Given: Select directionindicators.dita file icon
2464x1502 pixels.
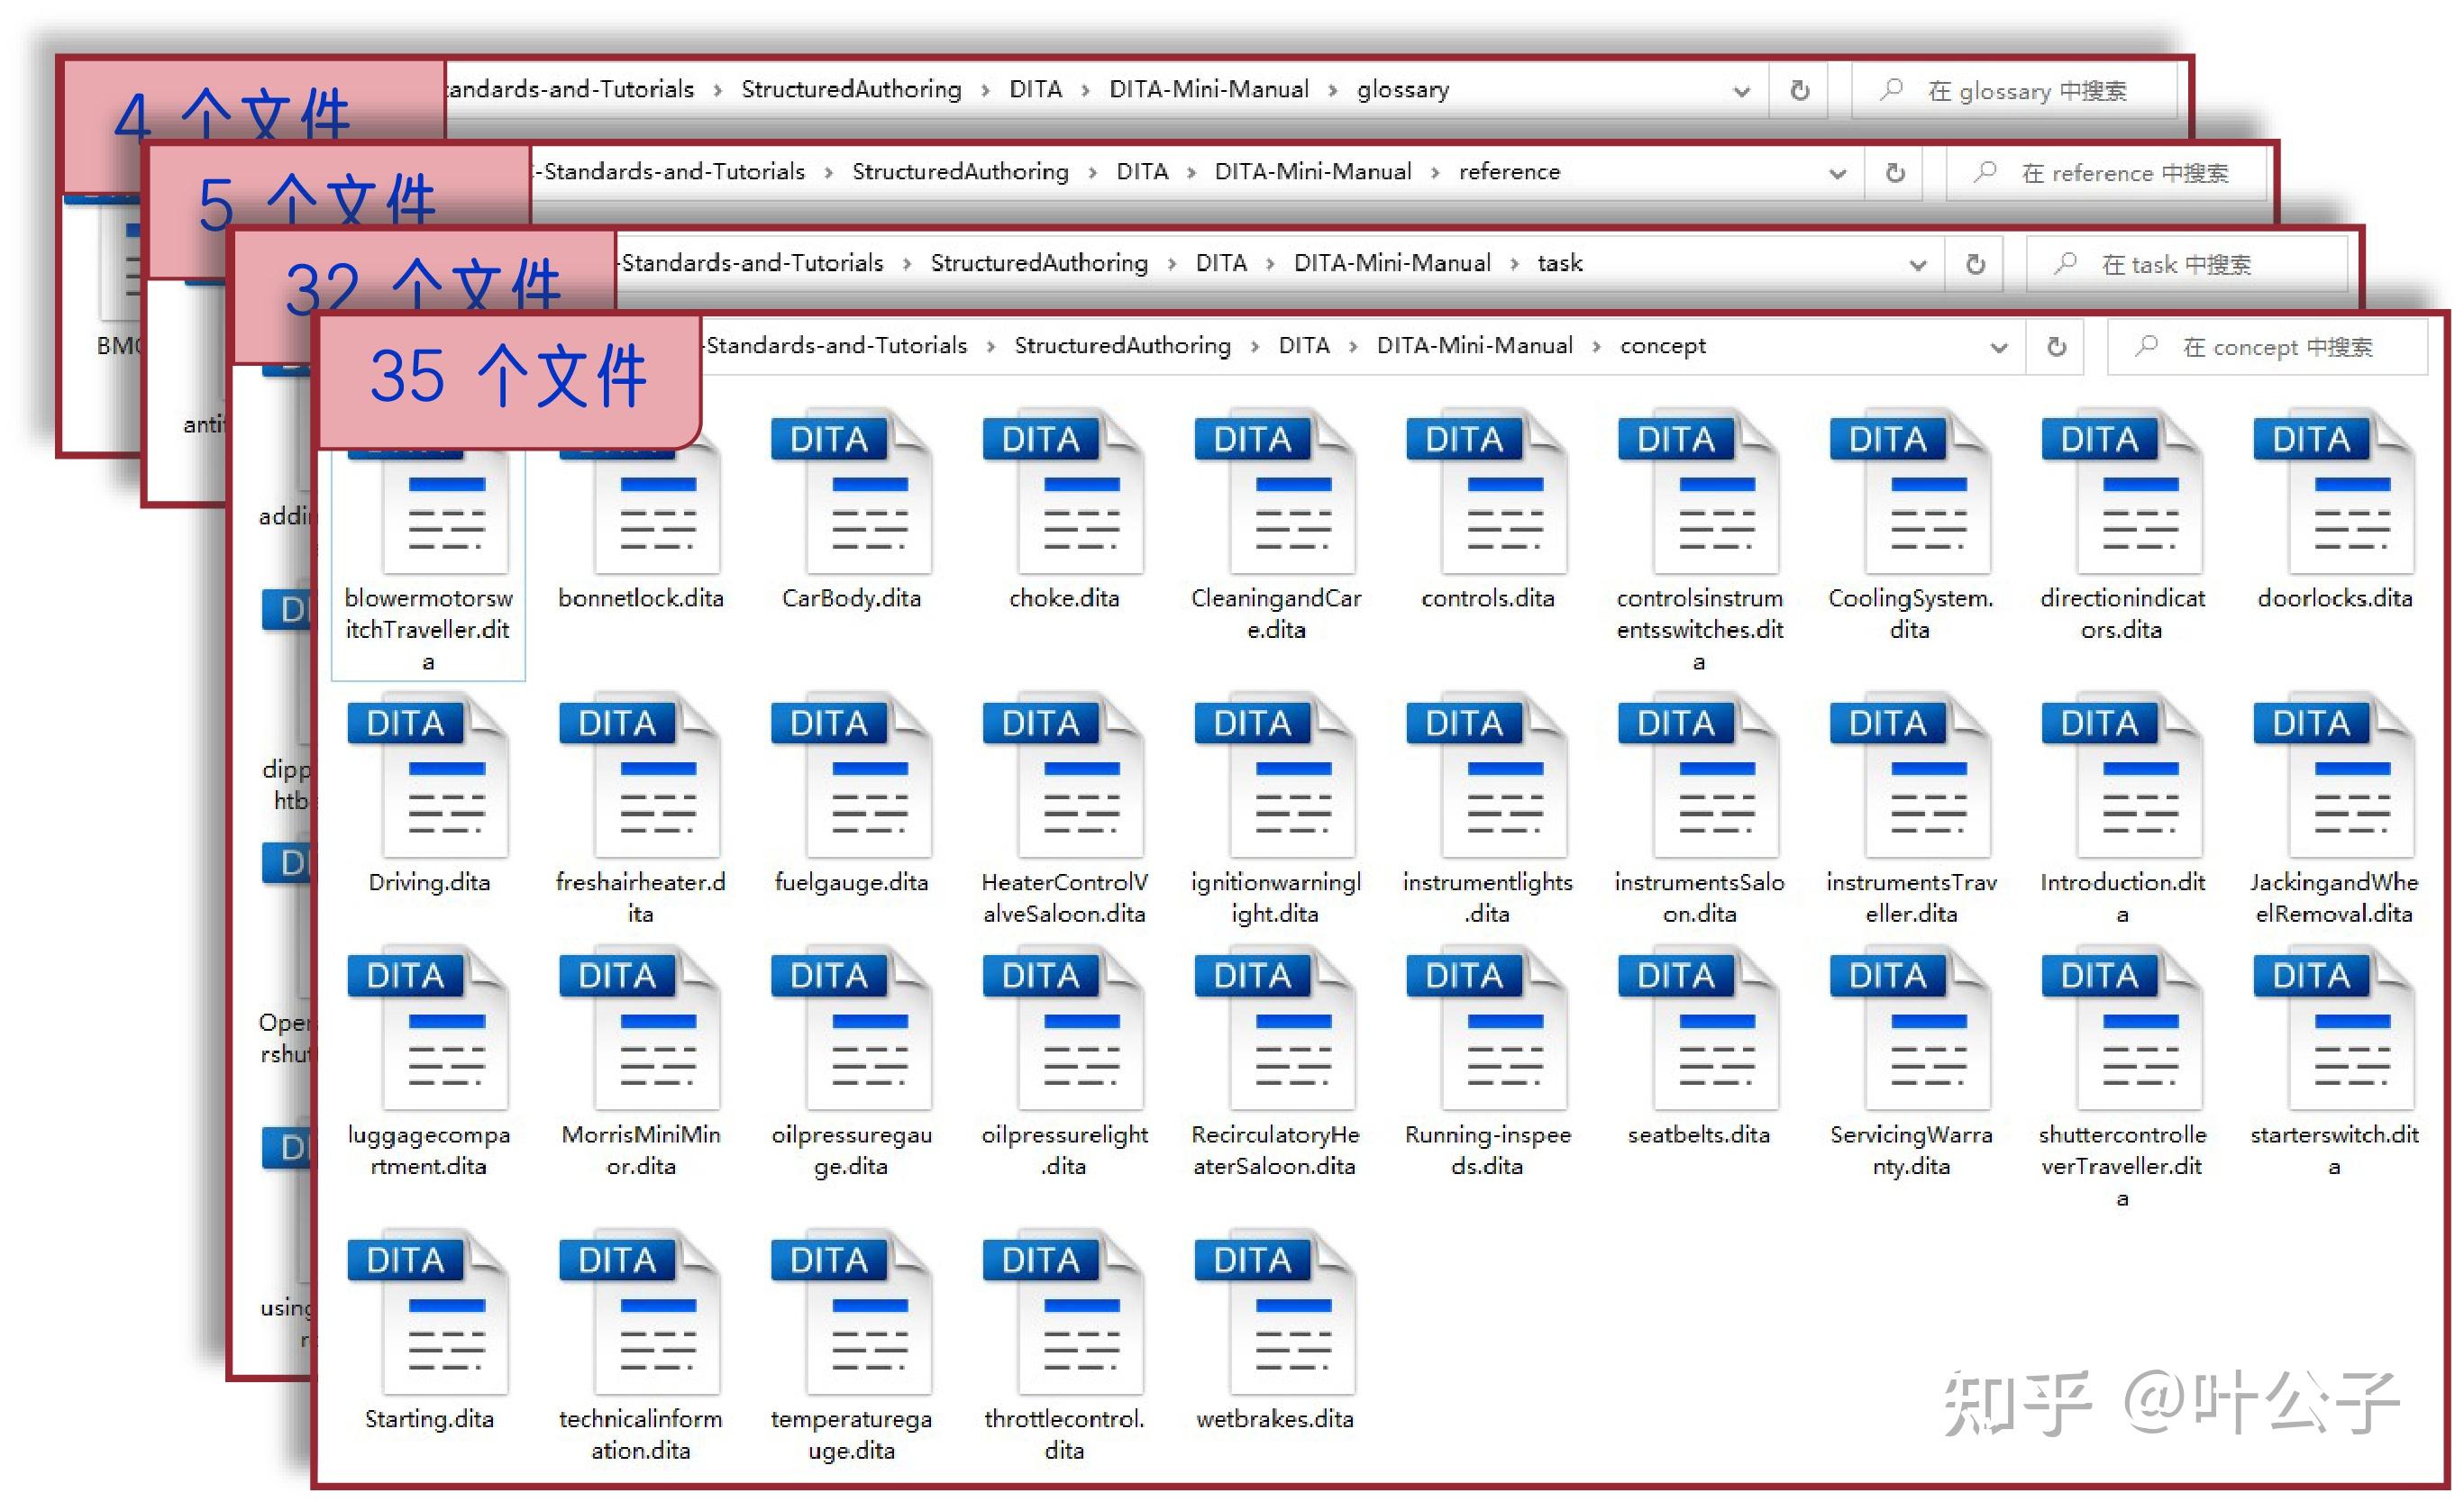Looking at the screenshot, I should click(x=2123, y=491).
